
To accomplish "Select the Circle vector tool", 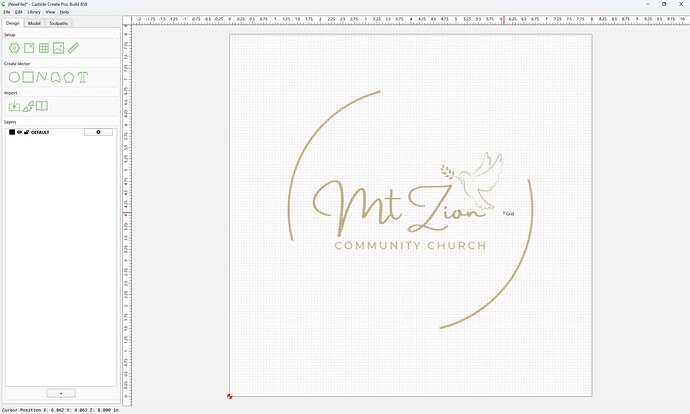I will coord(14,77).
